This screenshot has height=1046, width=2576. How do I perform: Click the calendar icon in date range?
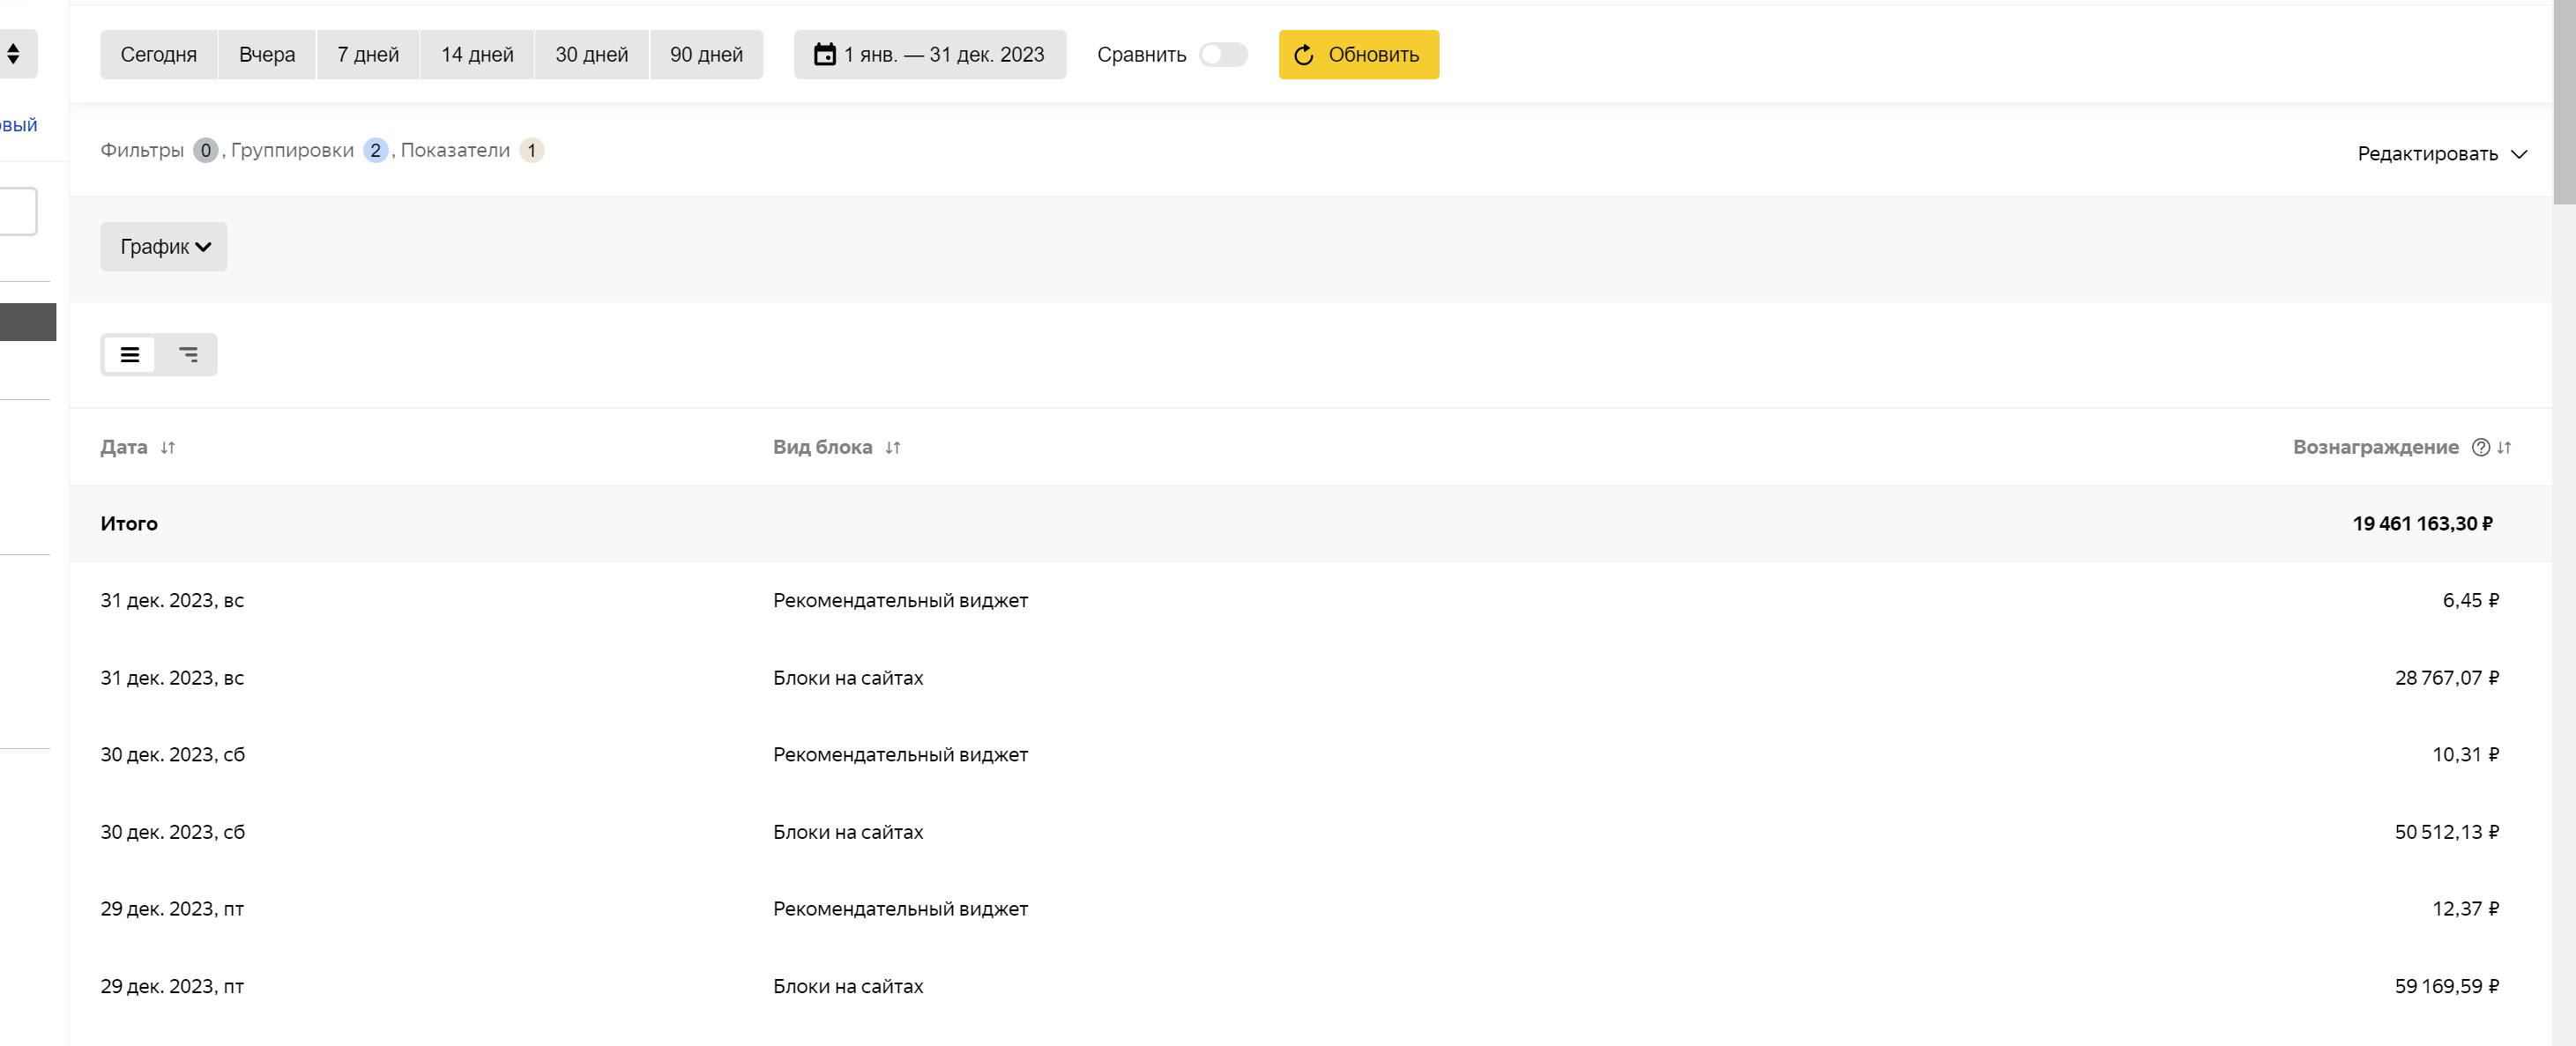click(824, 54)
